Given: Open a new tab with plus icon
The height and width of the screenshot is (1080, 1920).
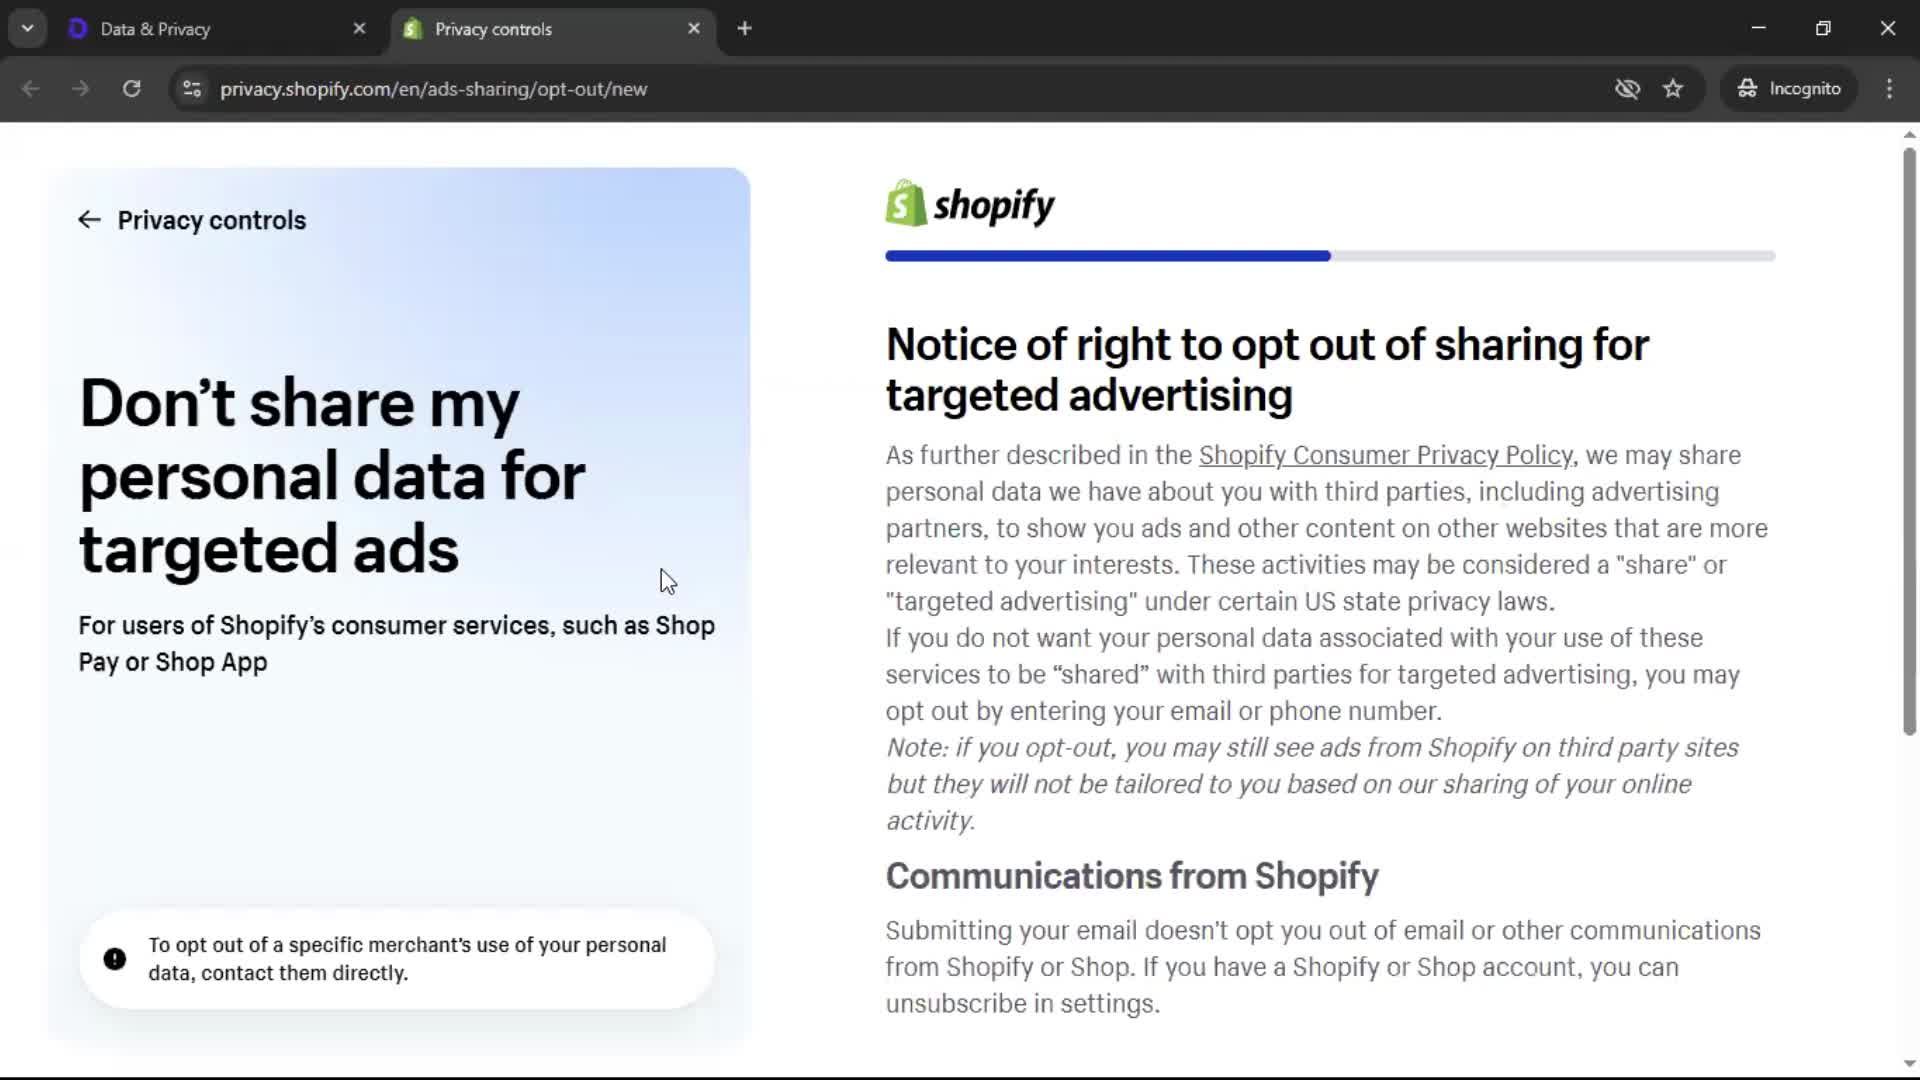Looking at the screenshot, I should pos(744,29).
